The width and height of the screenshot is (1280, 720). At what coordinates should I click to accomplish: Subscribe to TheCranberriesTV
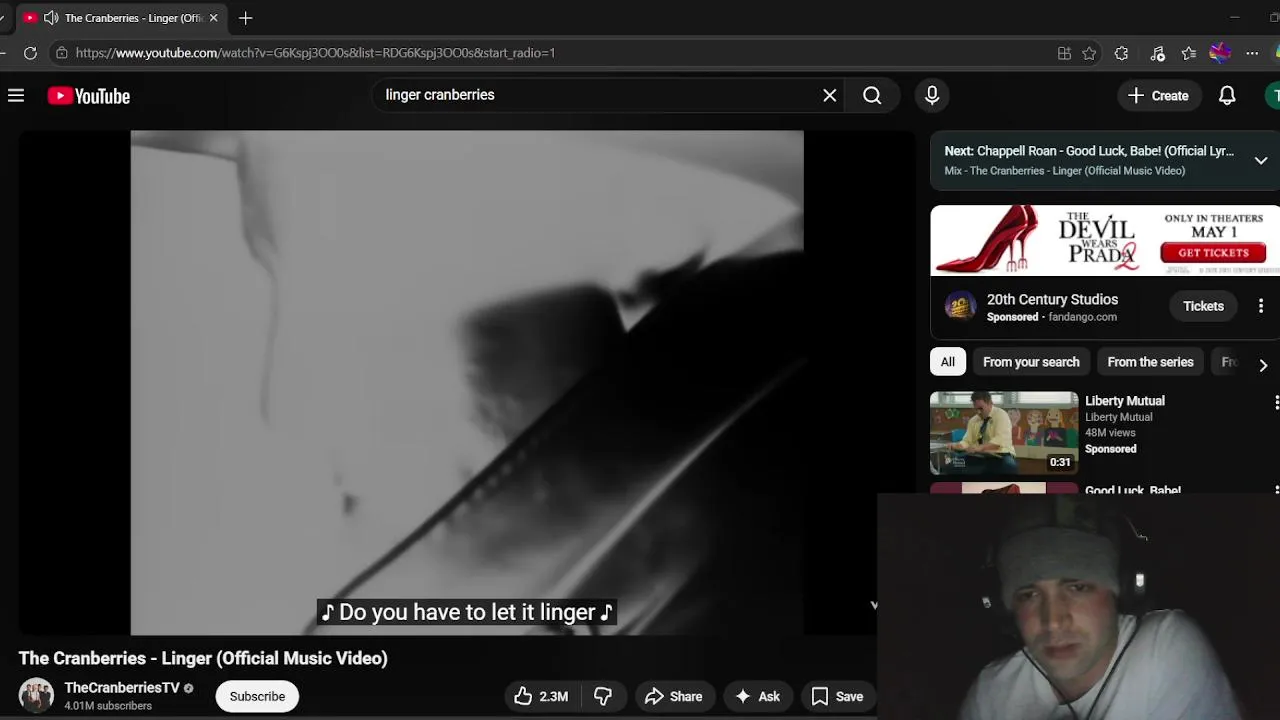[x=257, y=696]
